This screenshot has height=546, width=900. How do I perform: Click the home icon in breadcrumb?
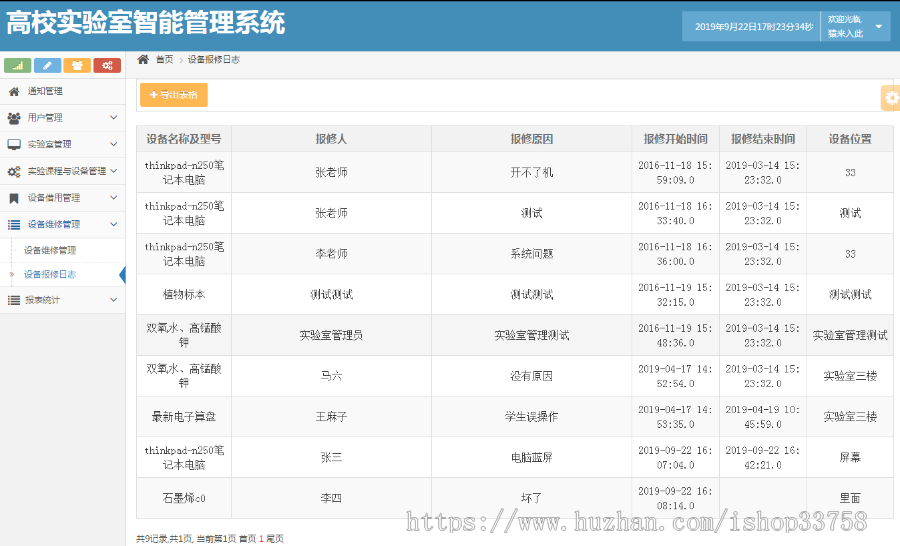[x=143, y=59]
